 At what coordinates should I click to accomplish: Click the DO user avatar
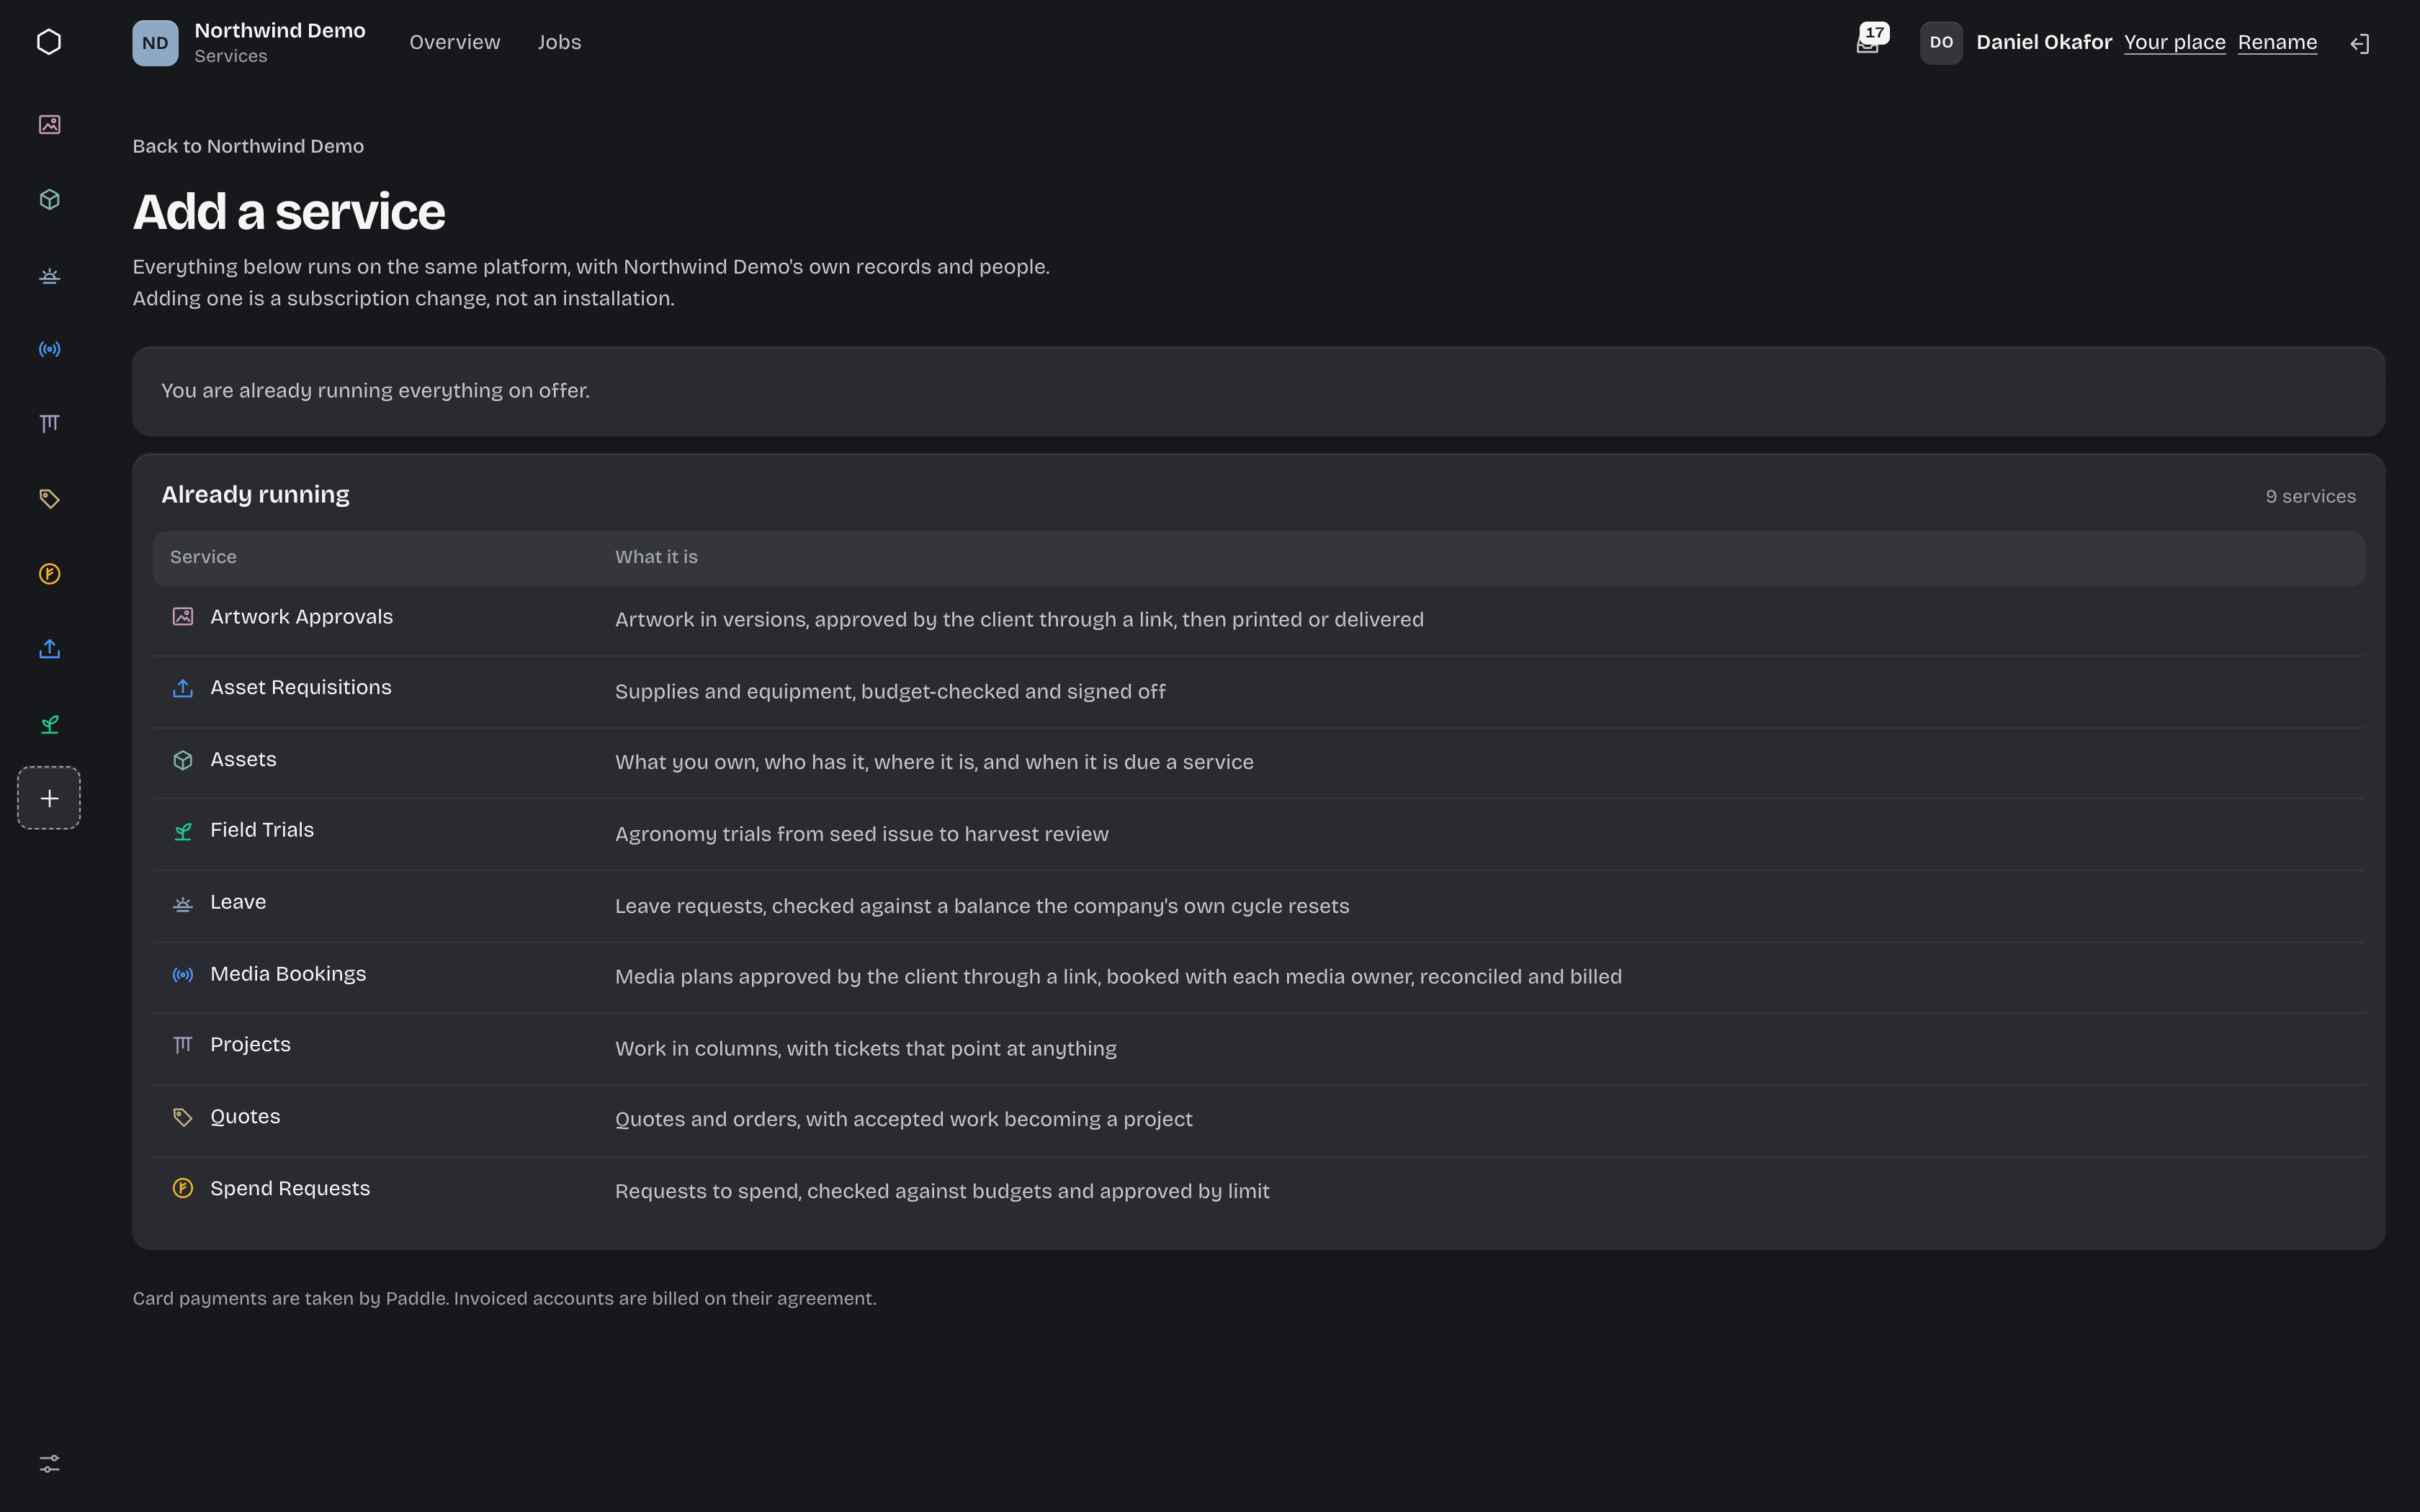click(1941, 43)
